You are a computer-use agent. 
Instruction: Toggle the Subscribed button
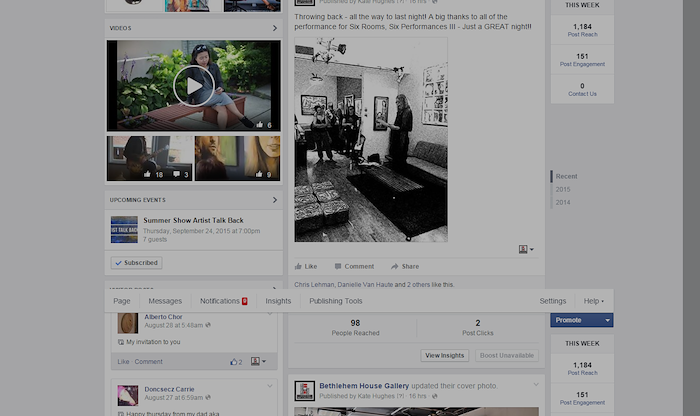[x=137, y=262]
